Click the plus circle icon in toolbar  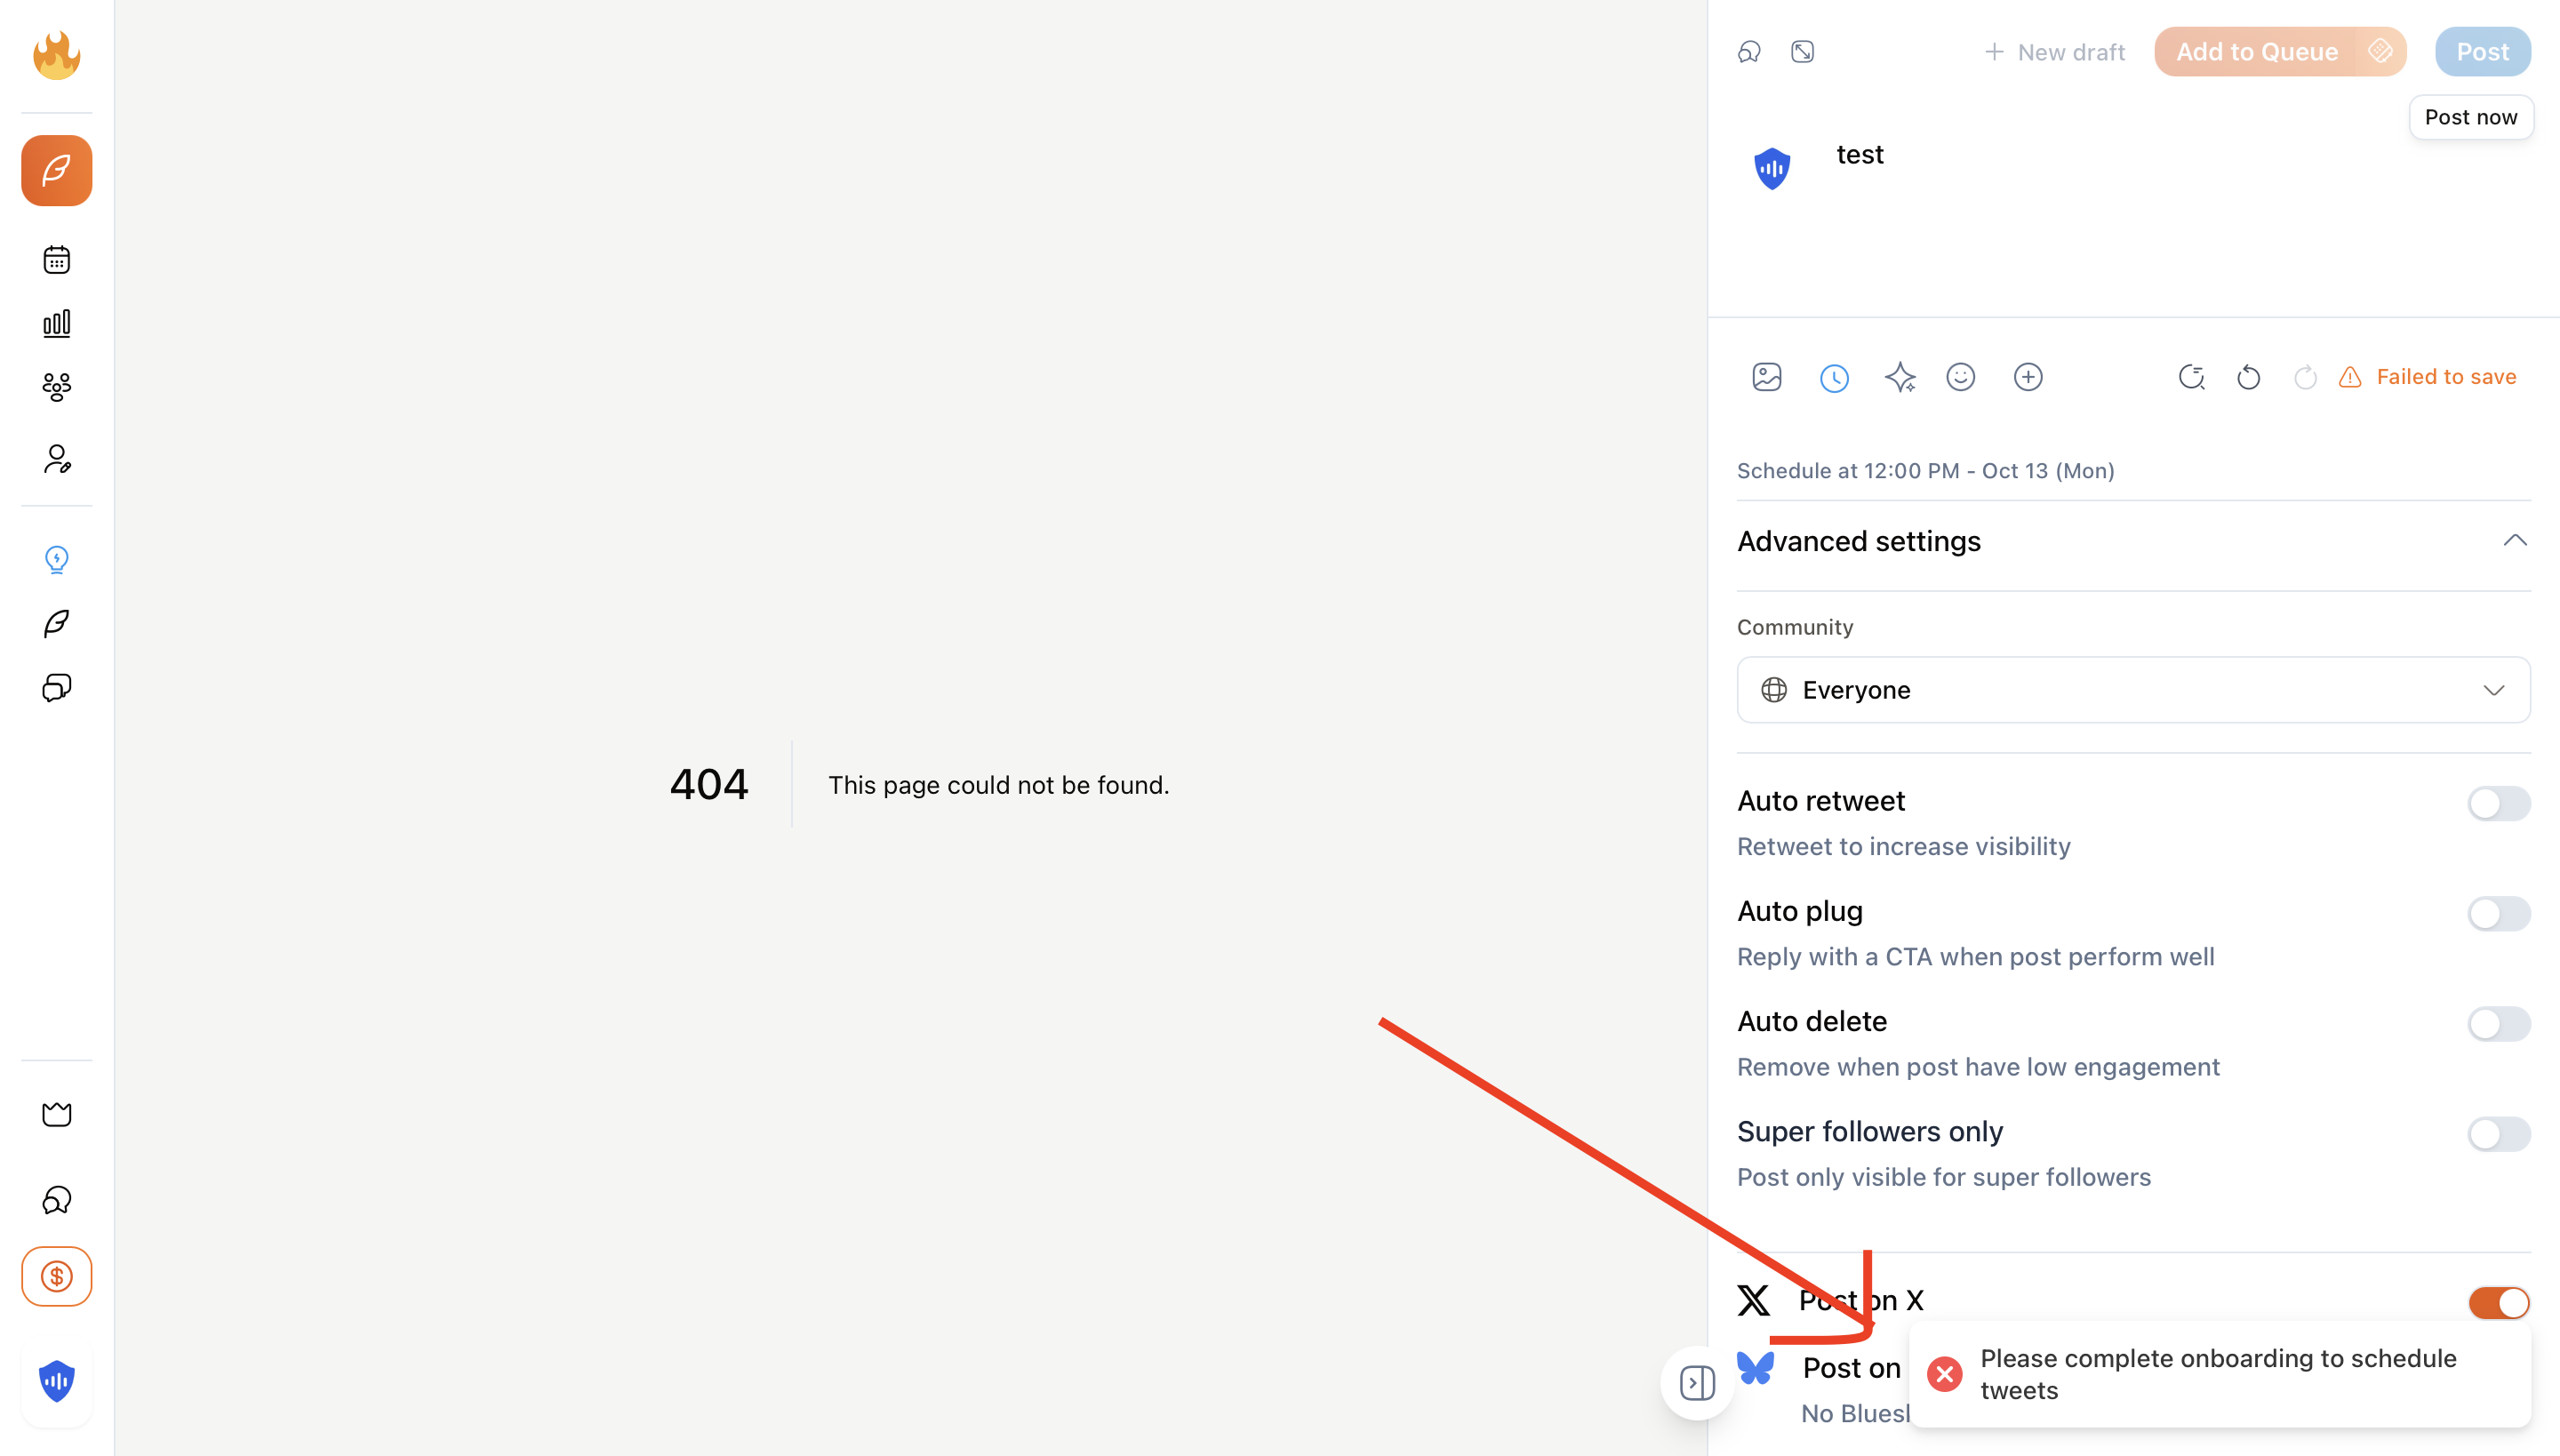[2027, 377]
